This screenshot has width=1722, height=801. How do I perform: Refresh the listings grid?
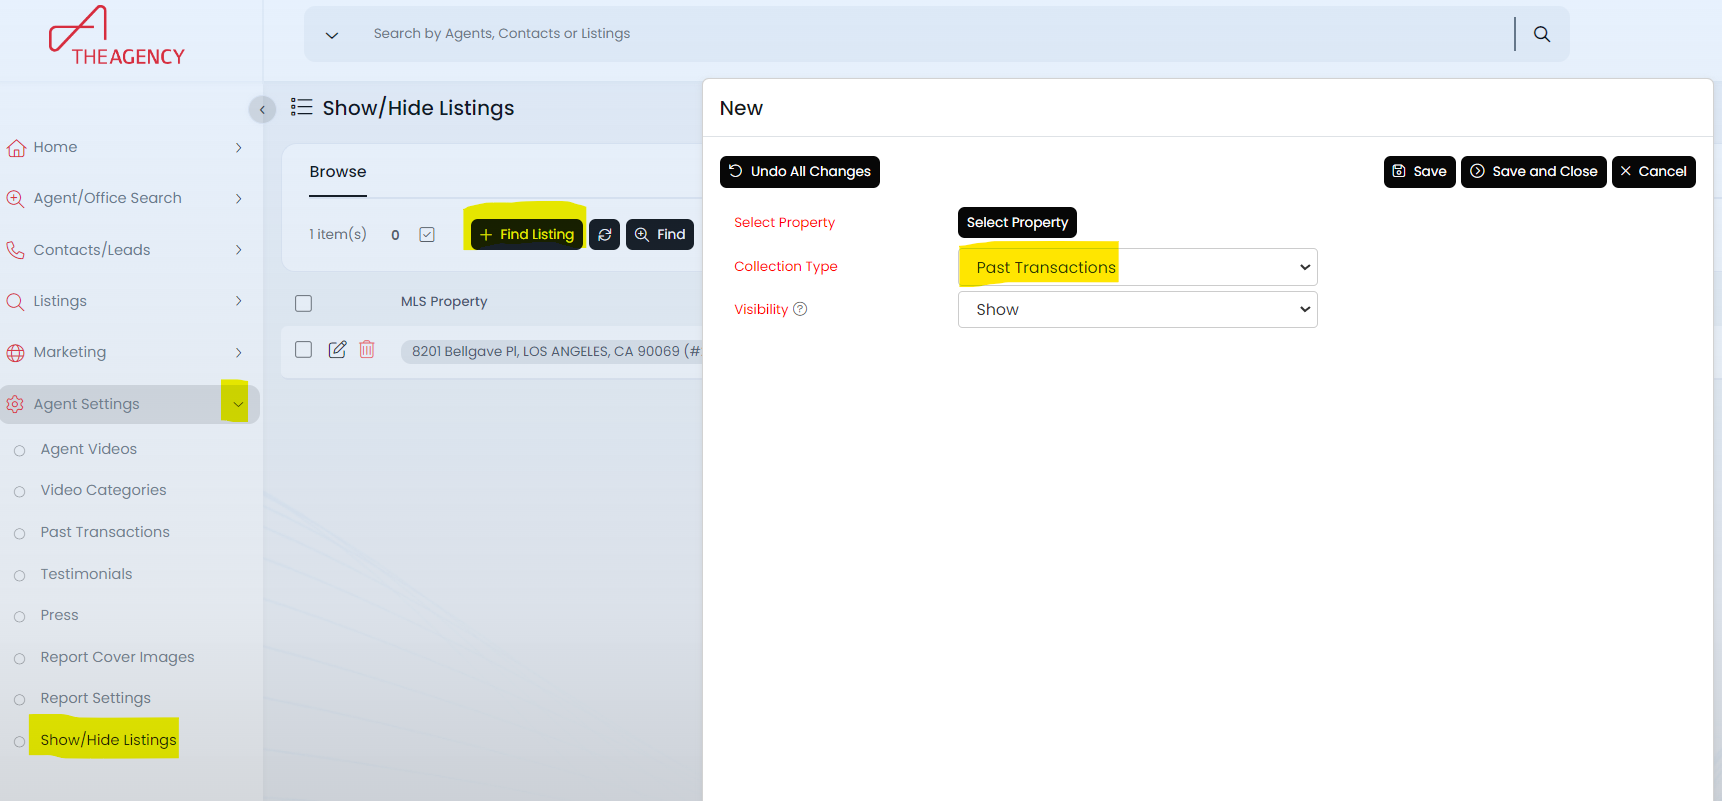pos(605,234)
